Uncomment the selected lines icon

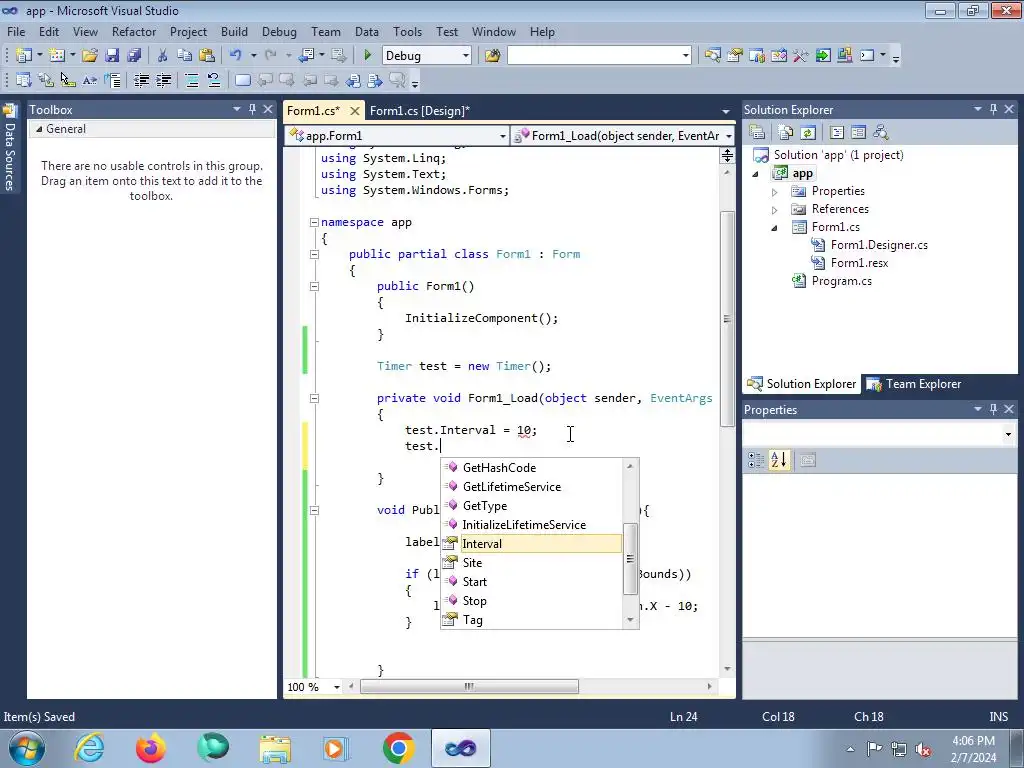[x=214, y=80]
